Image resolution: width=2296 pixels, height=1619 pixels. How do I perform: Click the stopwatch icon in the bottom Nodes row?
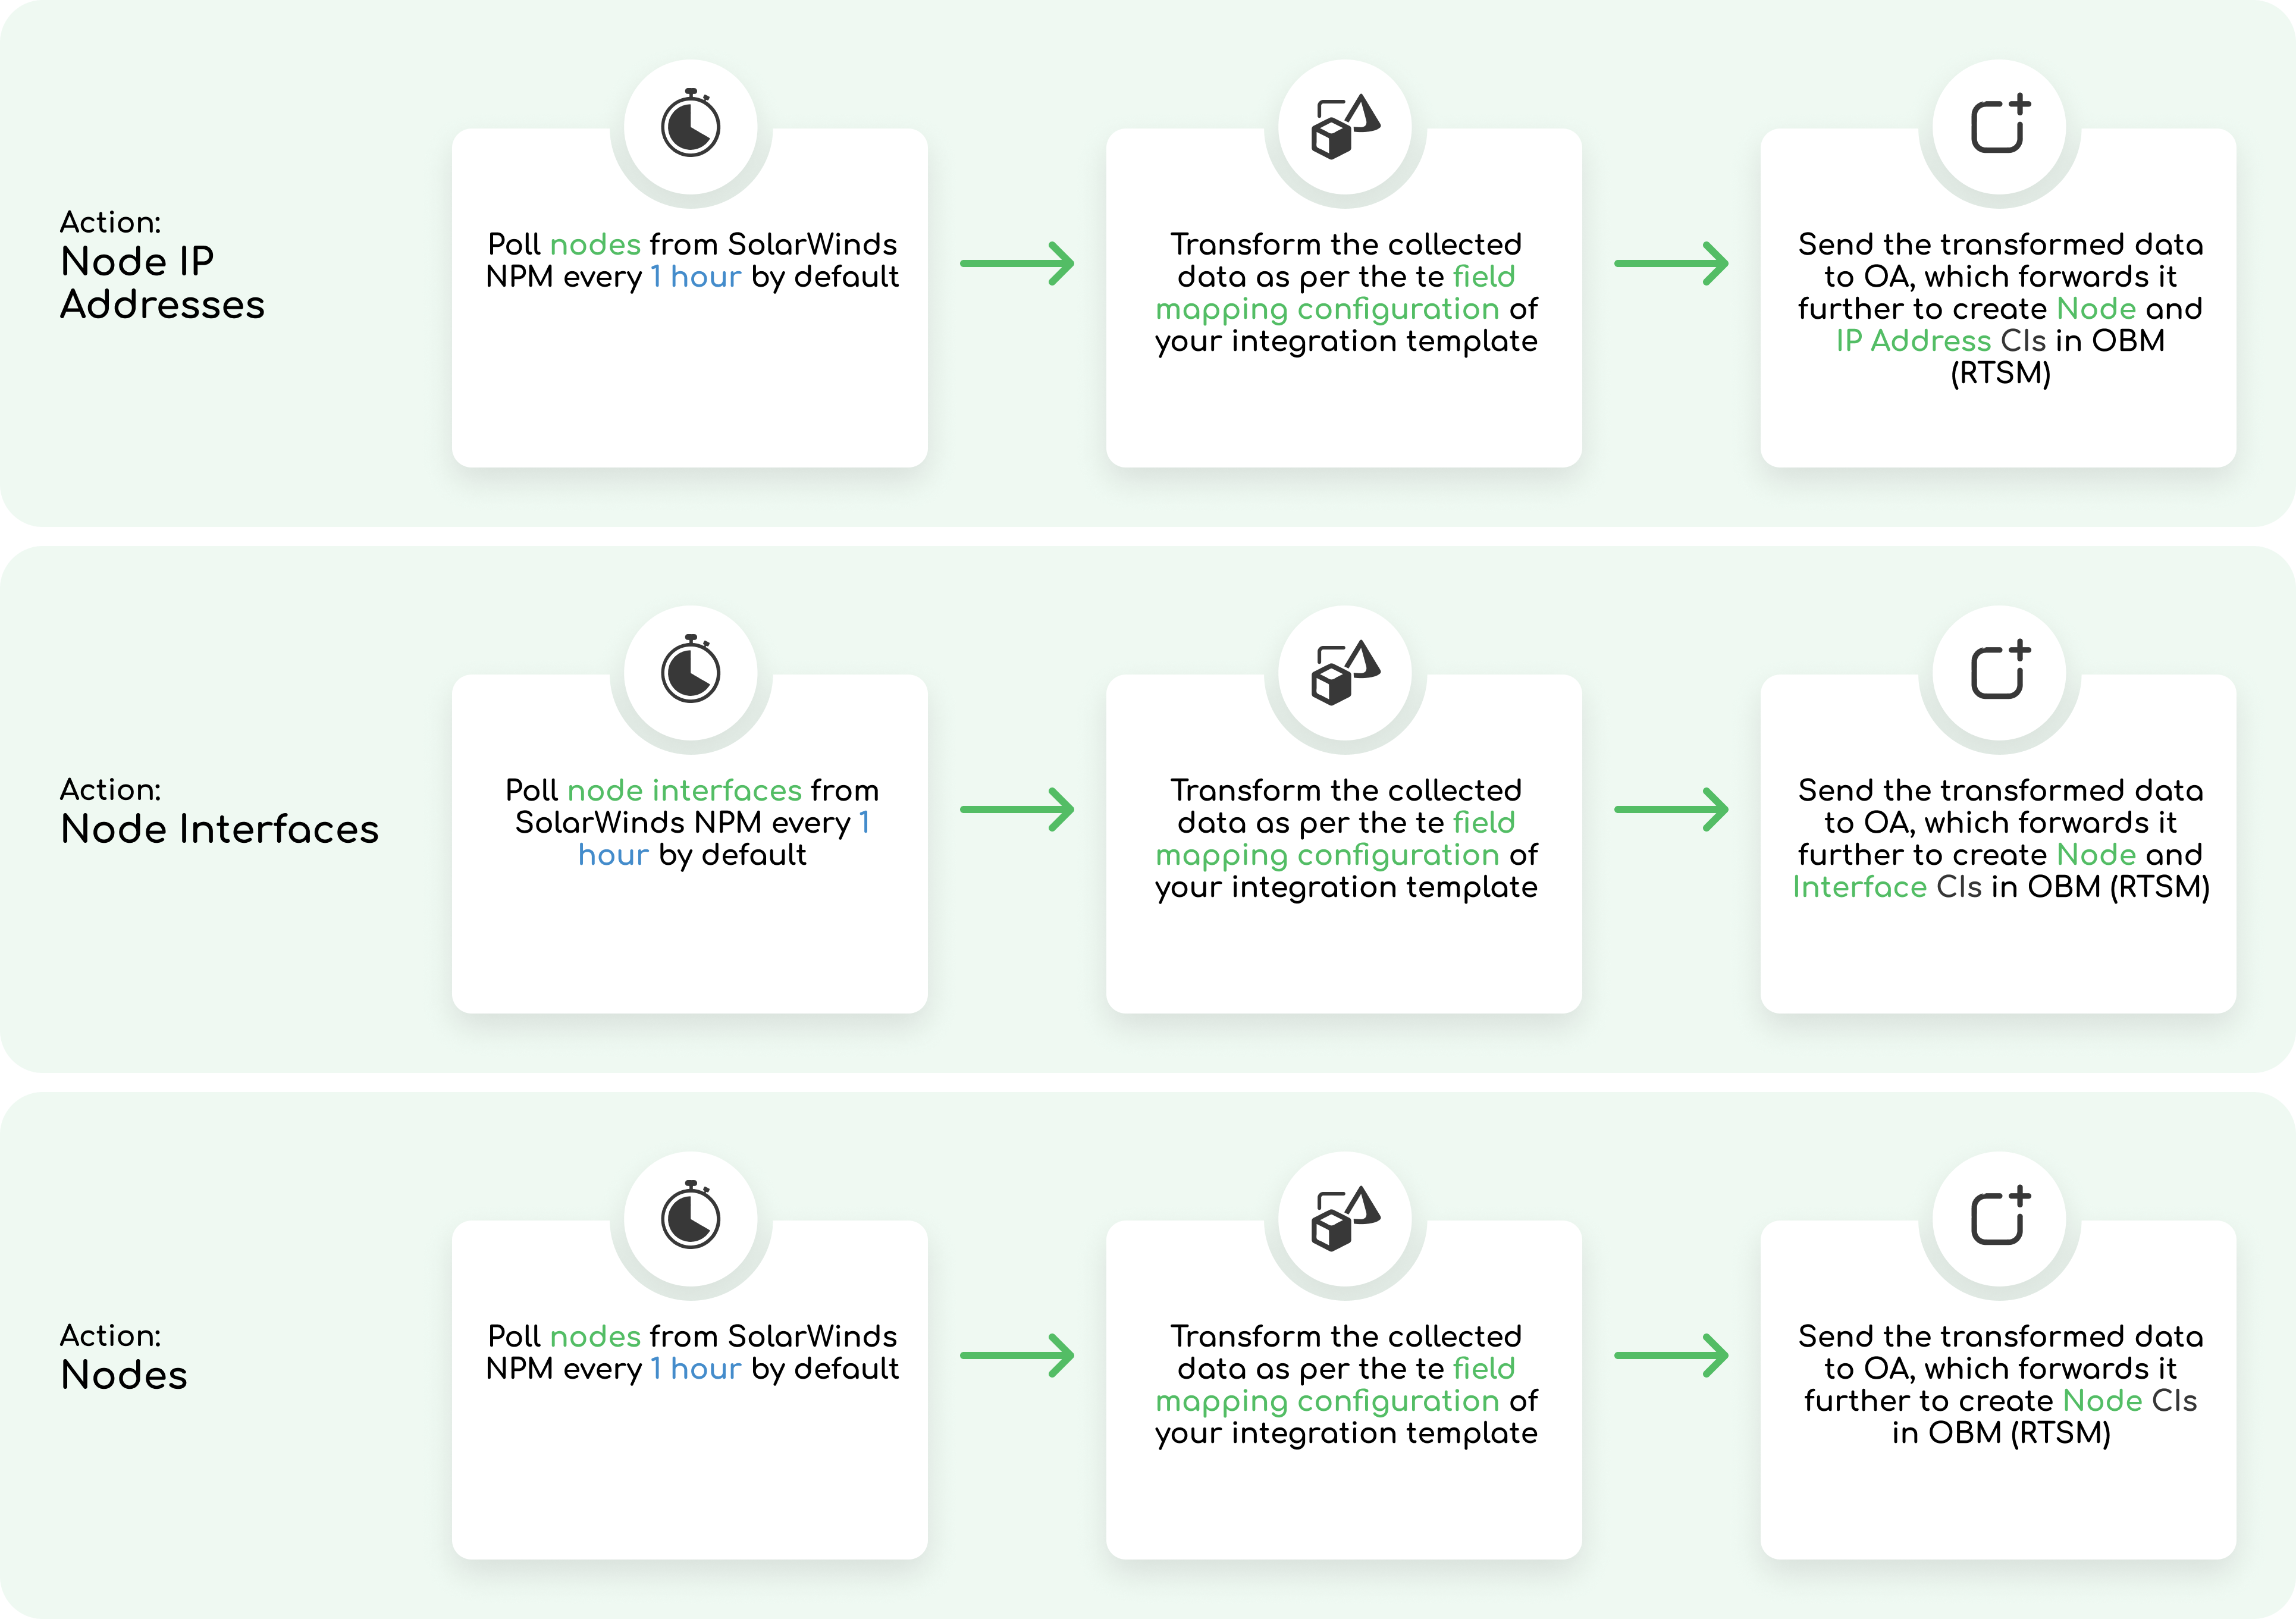(x=690, y=1216)
